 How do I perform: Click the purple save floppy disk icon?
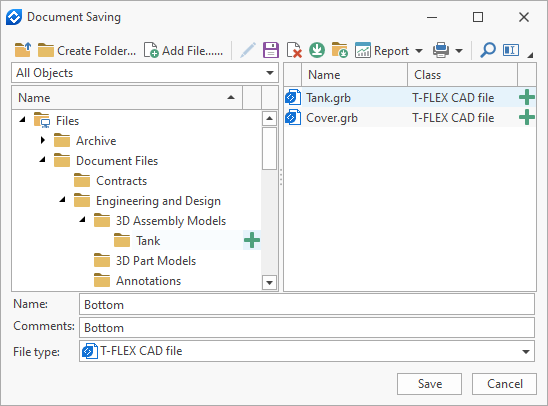271,50
